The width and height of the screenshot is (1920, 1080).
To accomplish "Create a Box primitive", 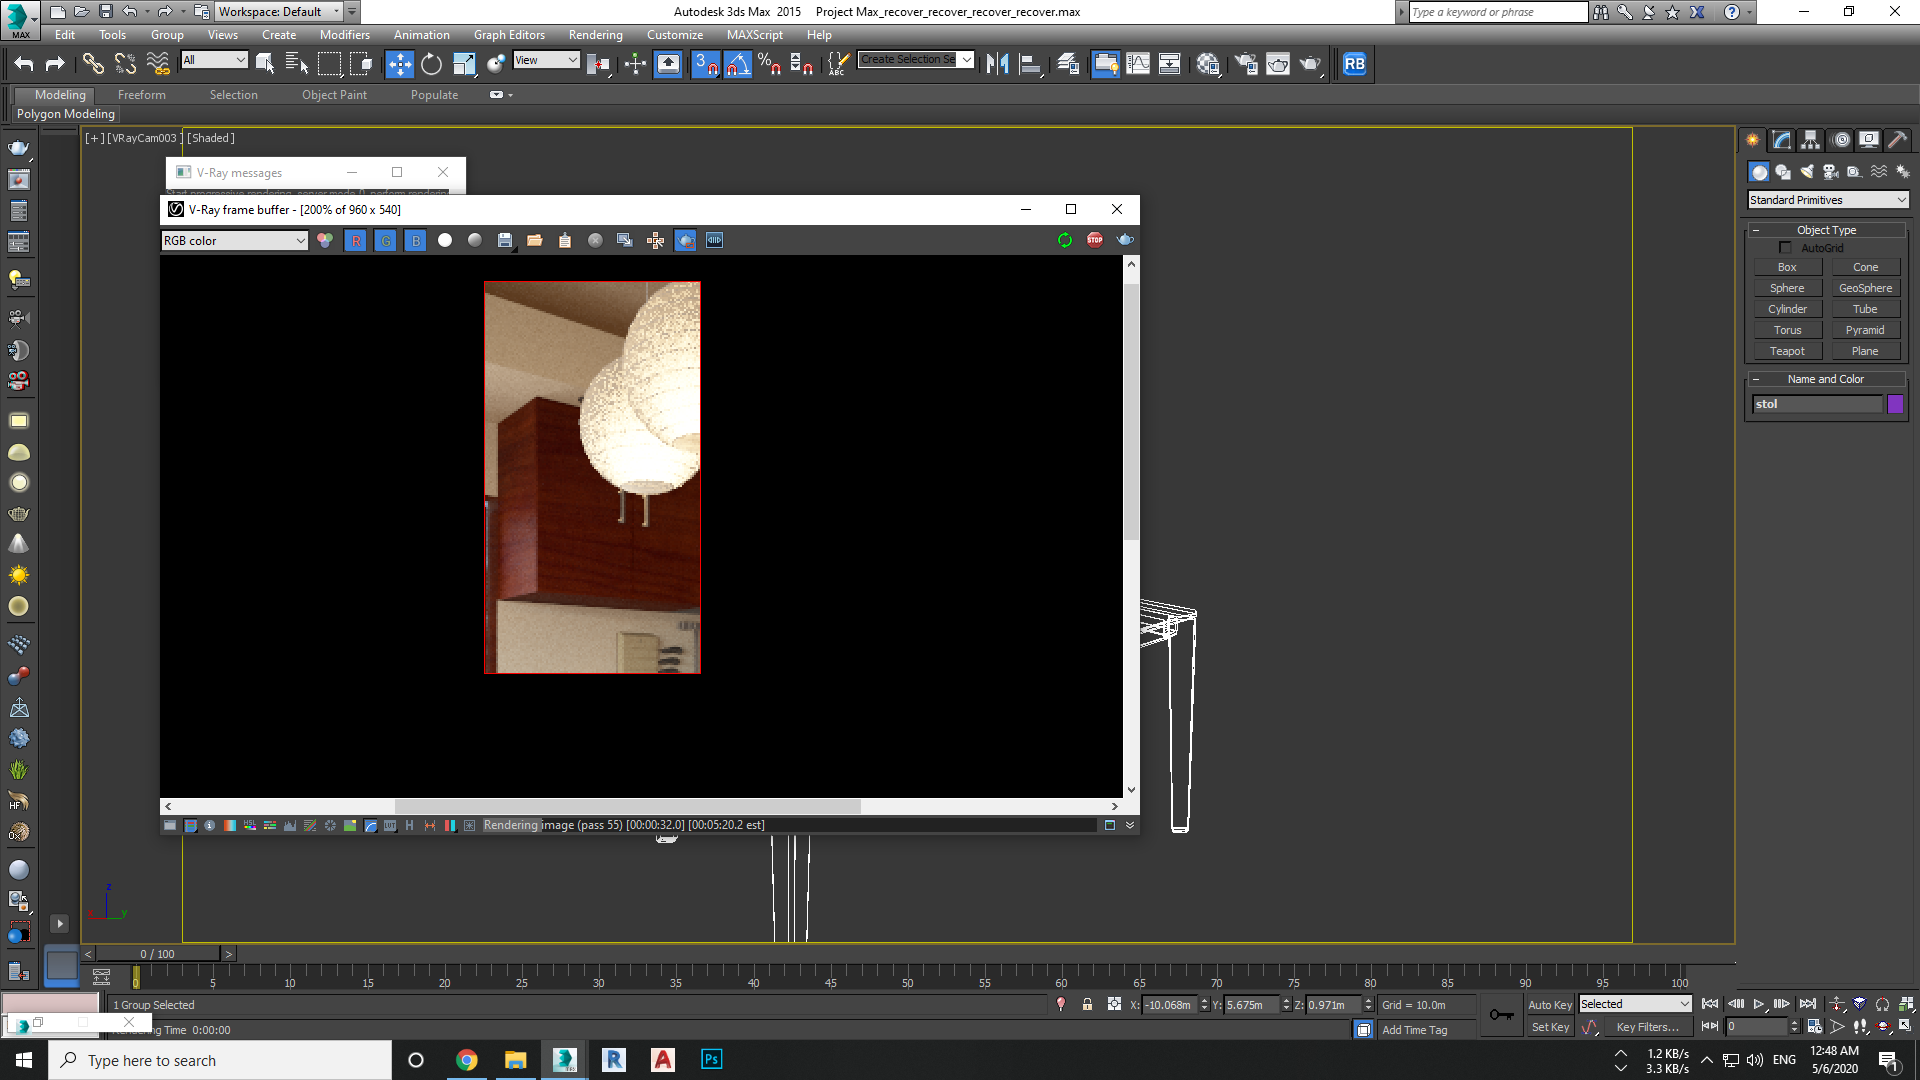I will pyautogui.click(x=1787, y=268).
